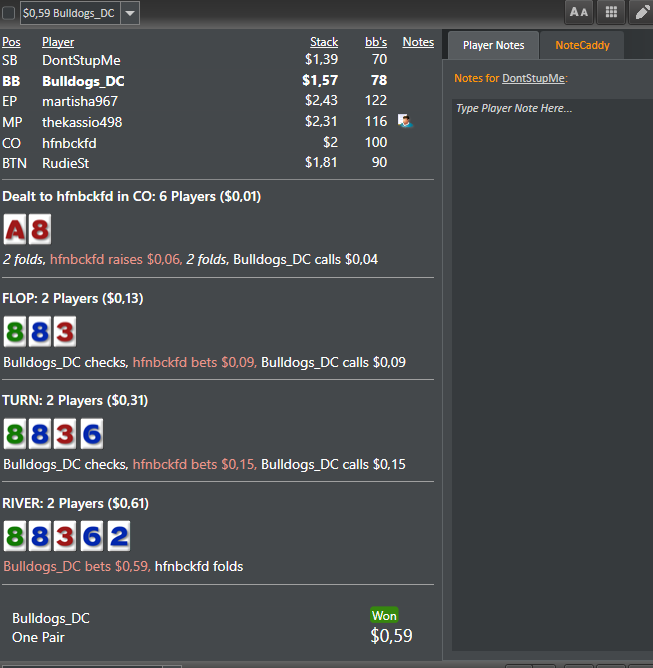Image resolution: width=653 pixels, height=668 pixels.
Task: Sort by the bb's column header
Action: 376,42
